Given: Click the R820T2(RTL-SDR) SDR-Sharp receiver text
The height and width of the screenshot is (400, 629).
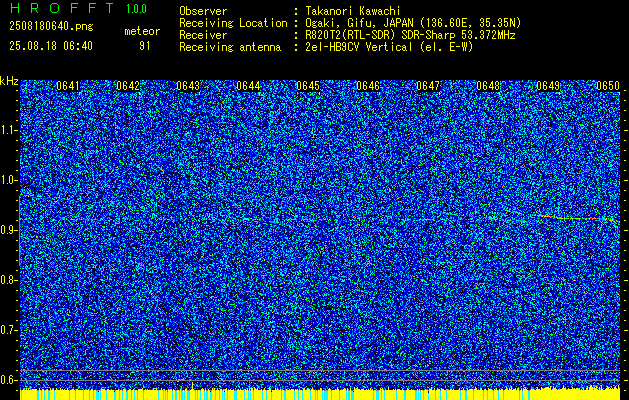Looking at the screenshot, I should 410,35.
